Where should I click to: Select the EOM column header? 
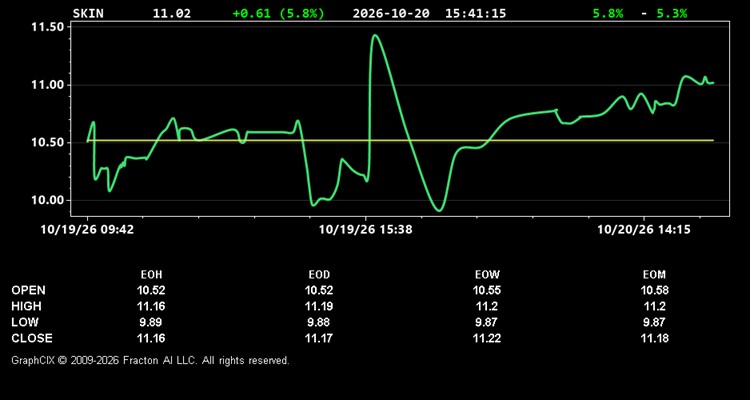click(x=654, y=275)
